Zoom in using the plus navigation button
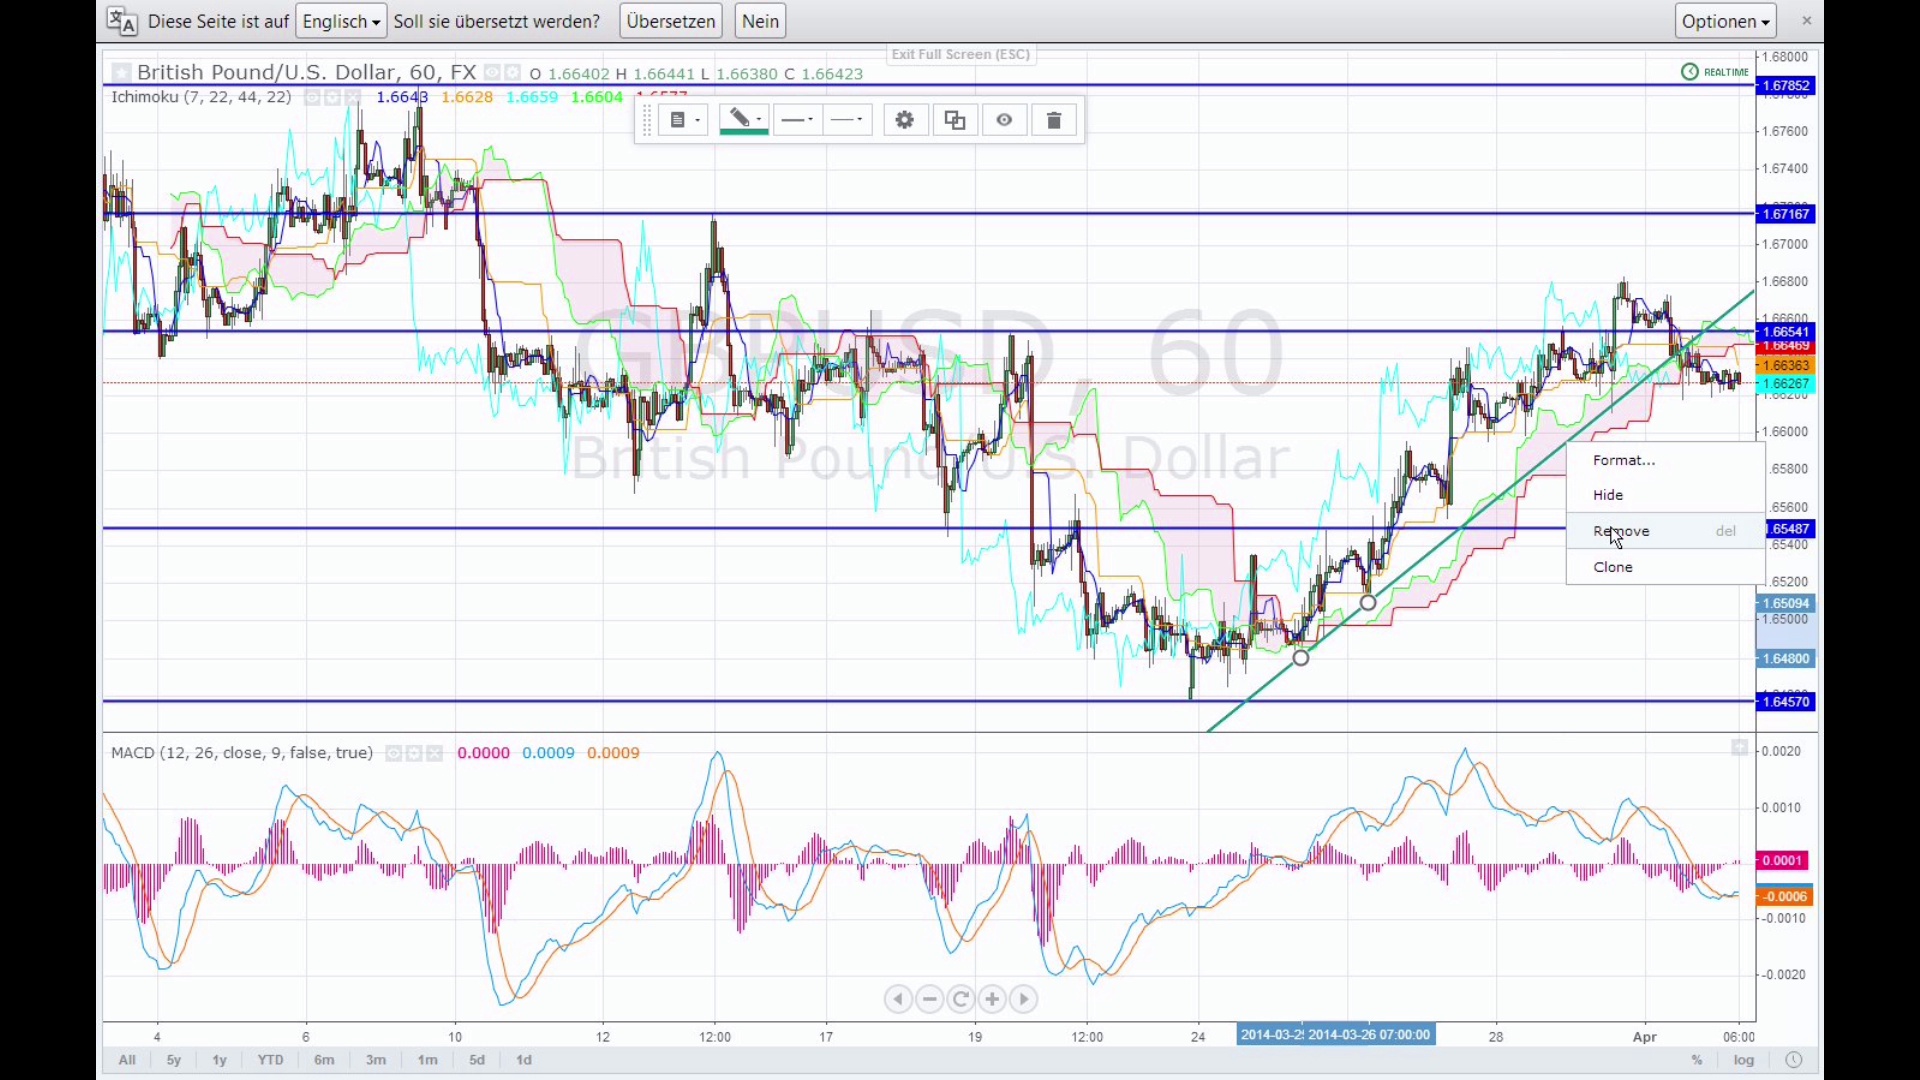 click(992, 999)
